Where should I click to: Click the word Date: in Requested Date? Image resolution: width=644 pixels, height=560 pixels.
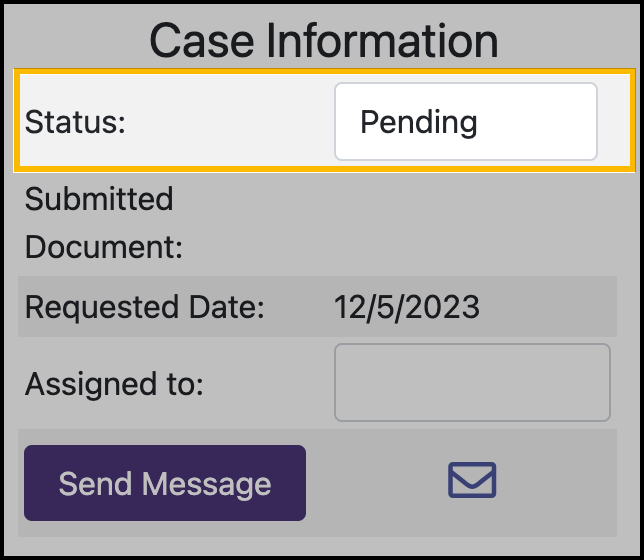tap(231, 307)
